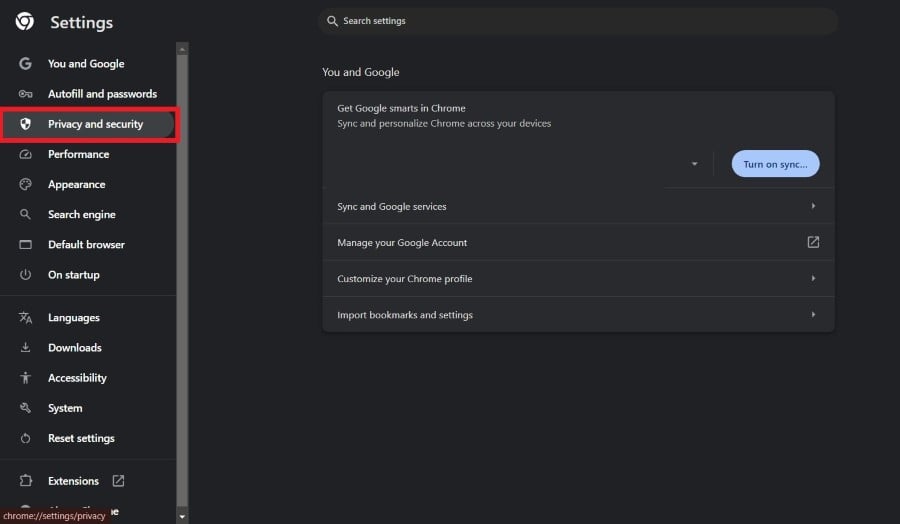Click the key icon for Autofill and passwords
The image size is (900, 524).
[25, 94]
